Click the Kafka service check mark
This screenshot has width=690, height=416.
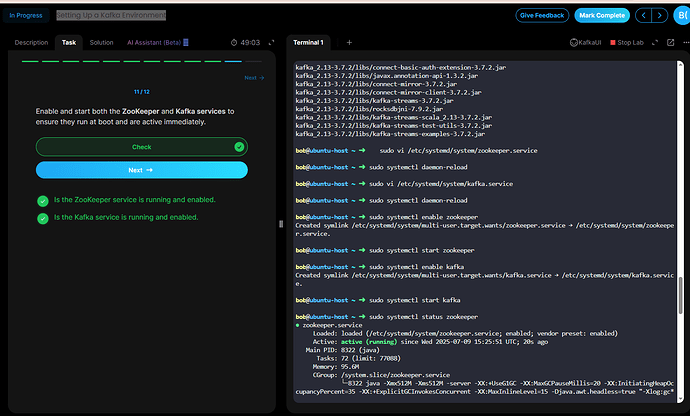42,217
